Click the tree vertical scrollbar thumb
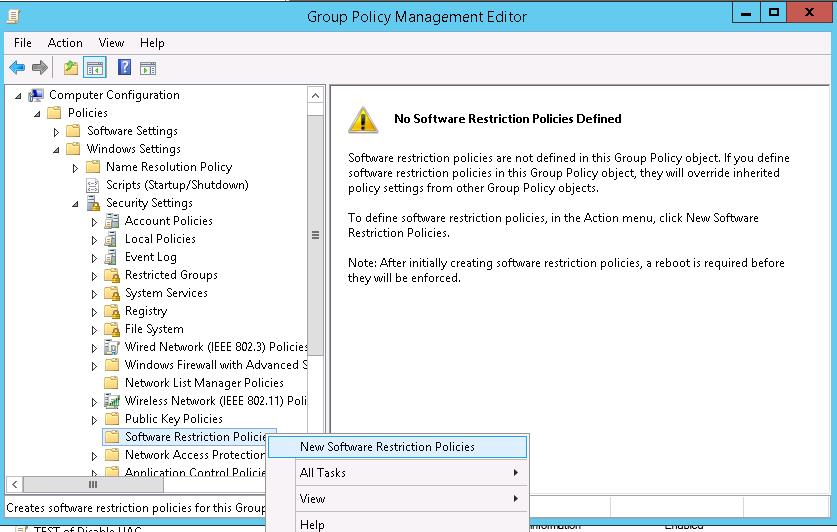The height and width of the screenshot is (532, 837). pyautogui.click(x=315, y=235)
